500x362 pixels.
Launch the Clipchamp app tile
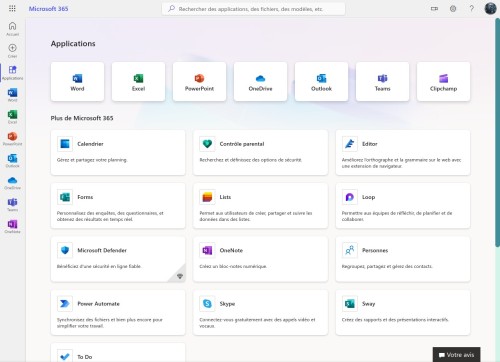point(443,82)
